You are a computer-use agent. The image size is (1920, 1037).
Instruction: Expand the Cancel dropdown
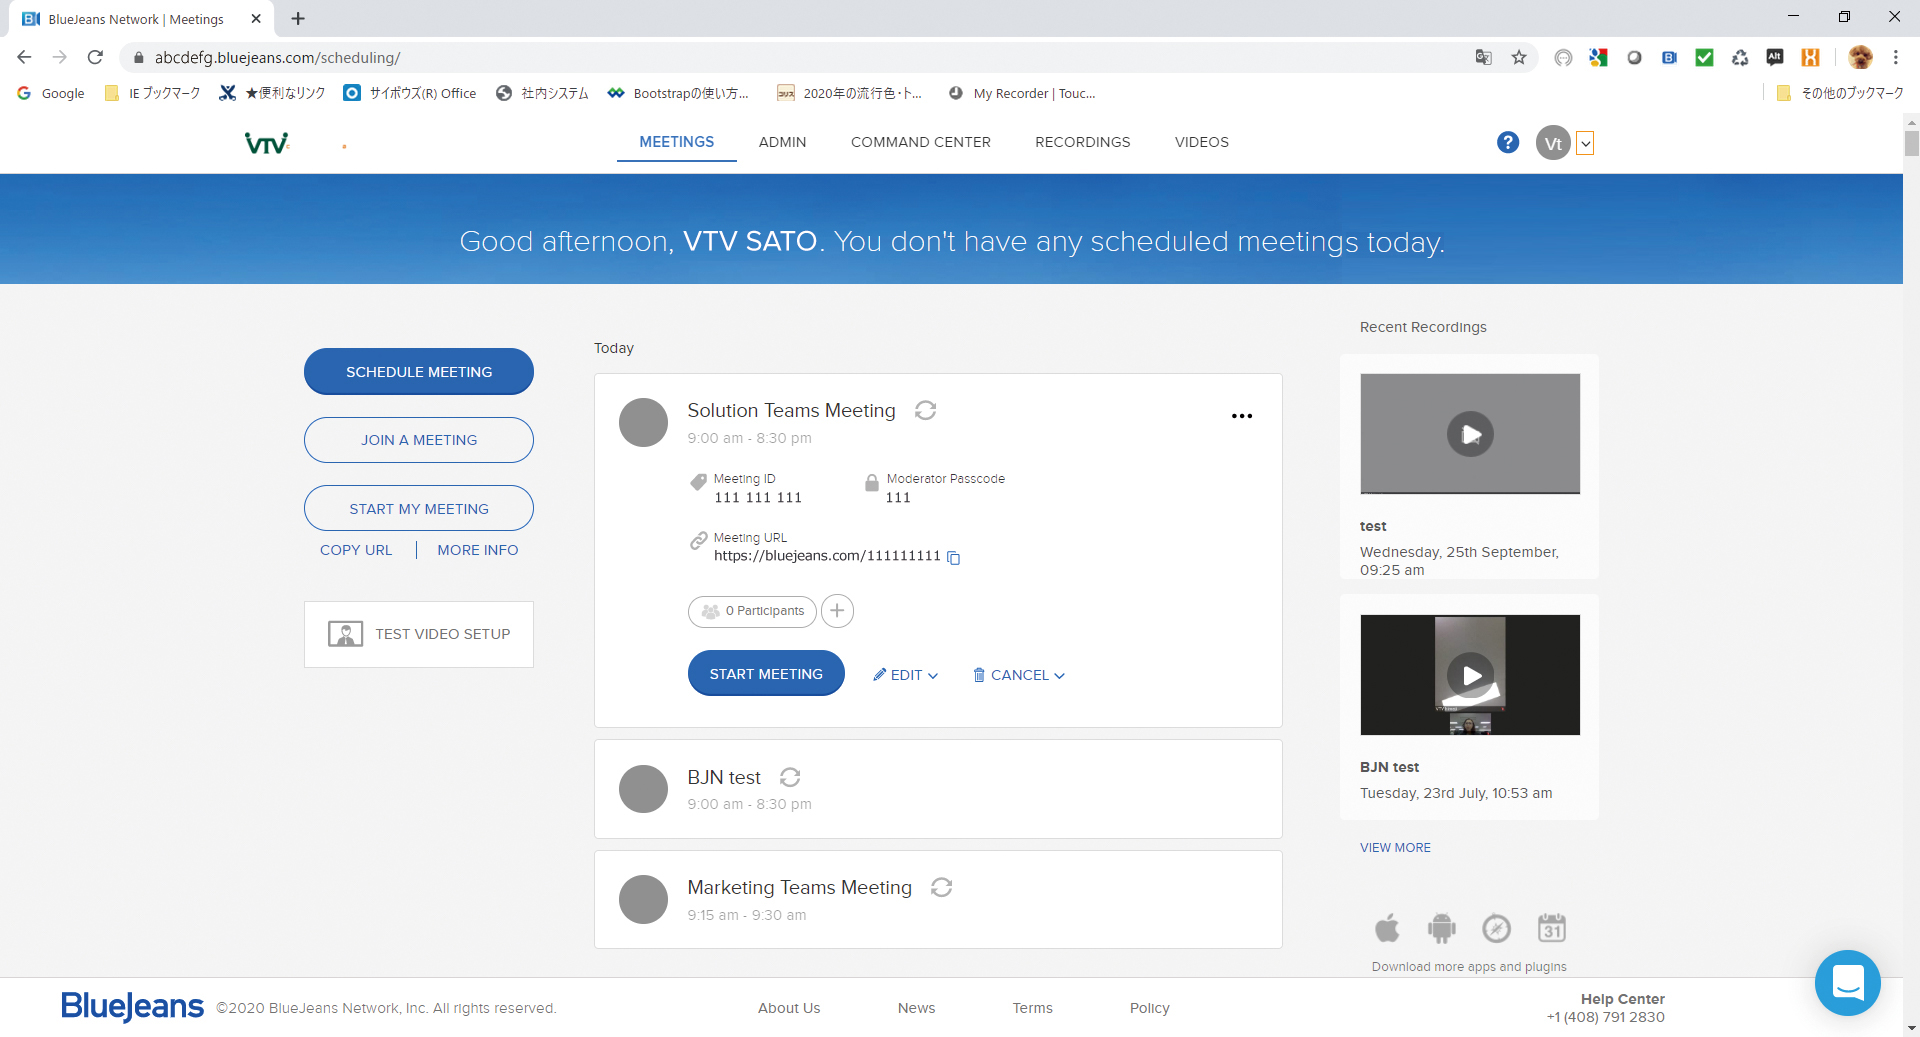click(1019, 675)
